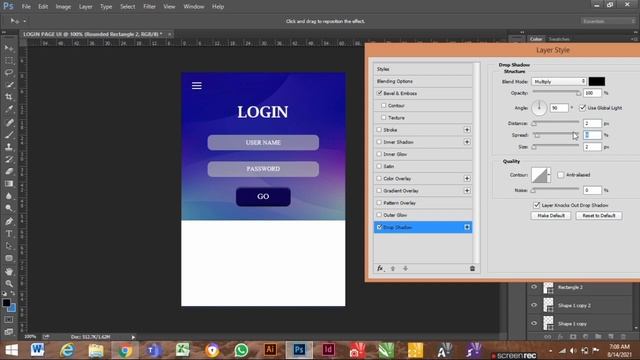Enable the Outer Glow effect checkbox
The image size is (640, 360).
pyautogui.click(x=379, y=215)
